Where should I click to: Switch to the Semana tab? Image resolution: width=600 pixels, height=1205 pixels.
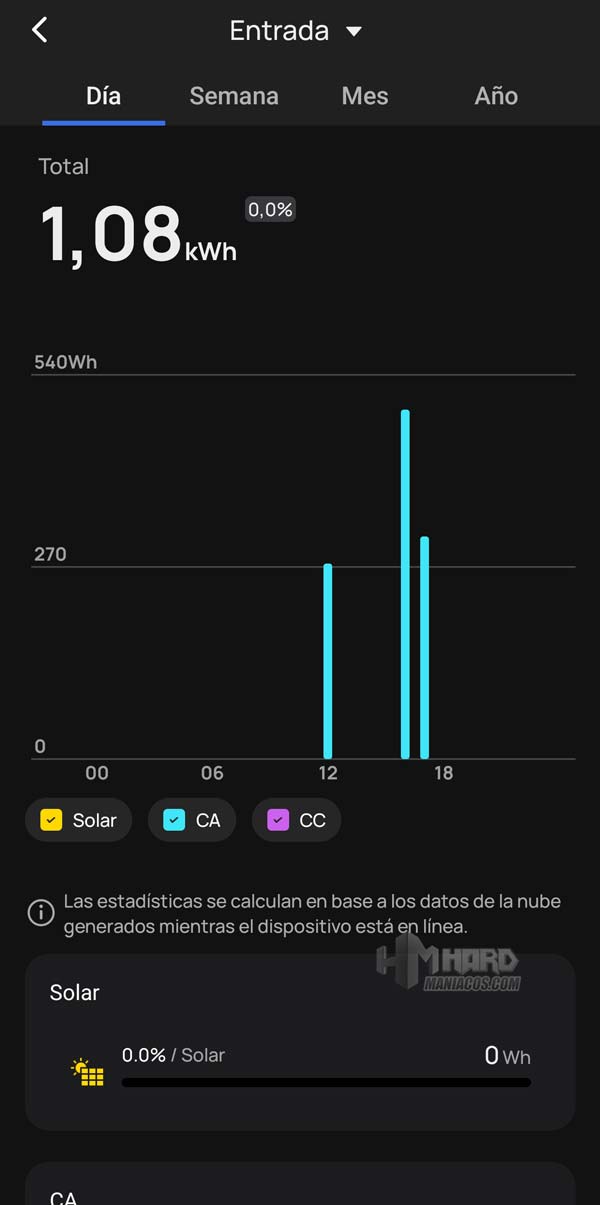pos(234,96)
